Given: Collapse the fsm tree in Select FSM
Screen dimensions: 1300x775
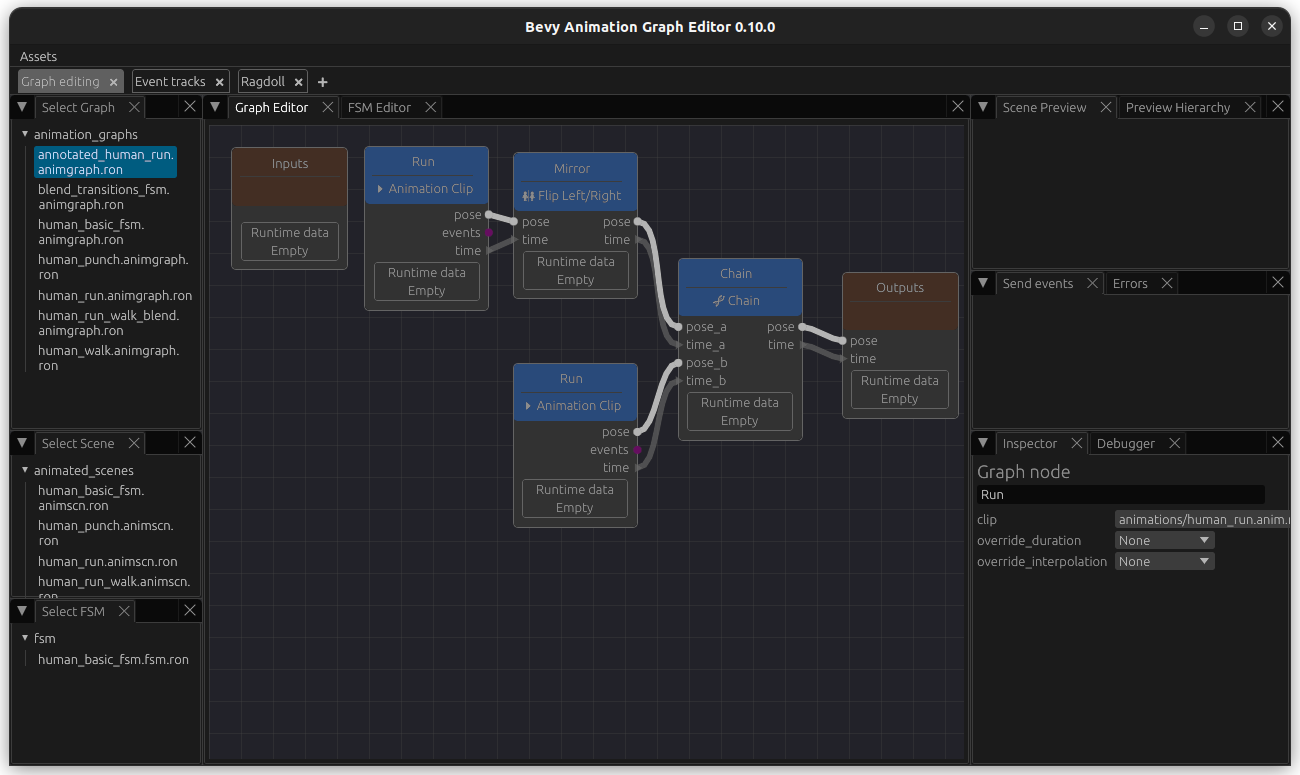Looking at the screenshot, I should (x=25, y=638).
